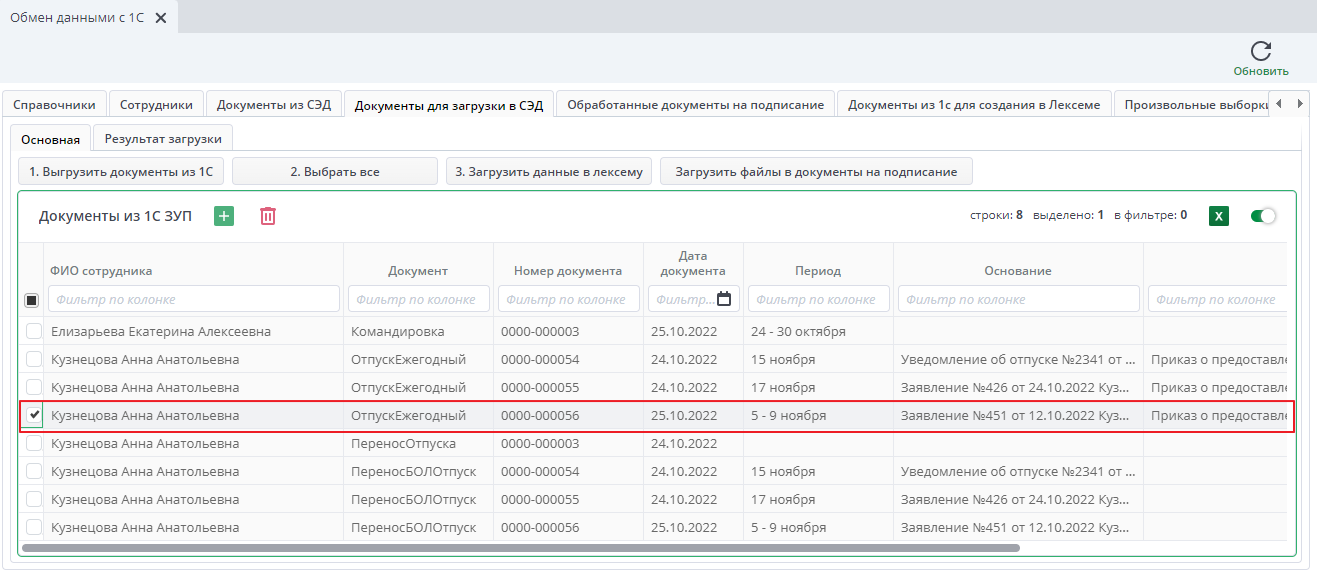
Task: Check the Елизарьева Екатерина Алексеевна row checkbox
Action: [34, 332]
